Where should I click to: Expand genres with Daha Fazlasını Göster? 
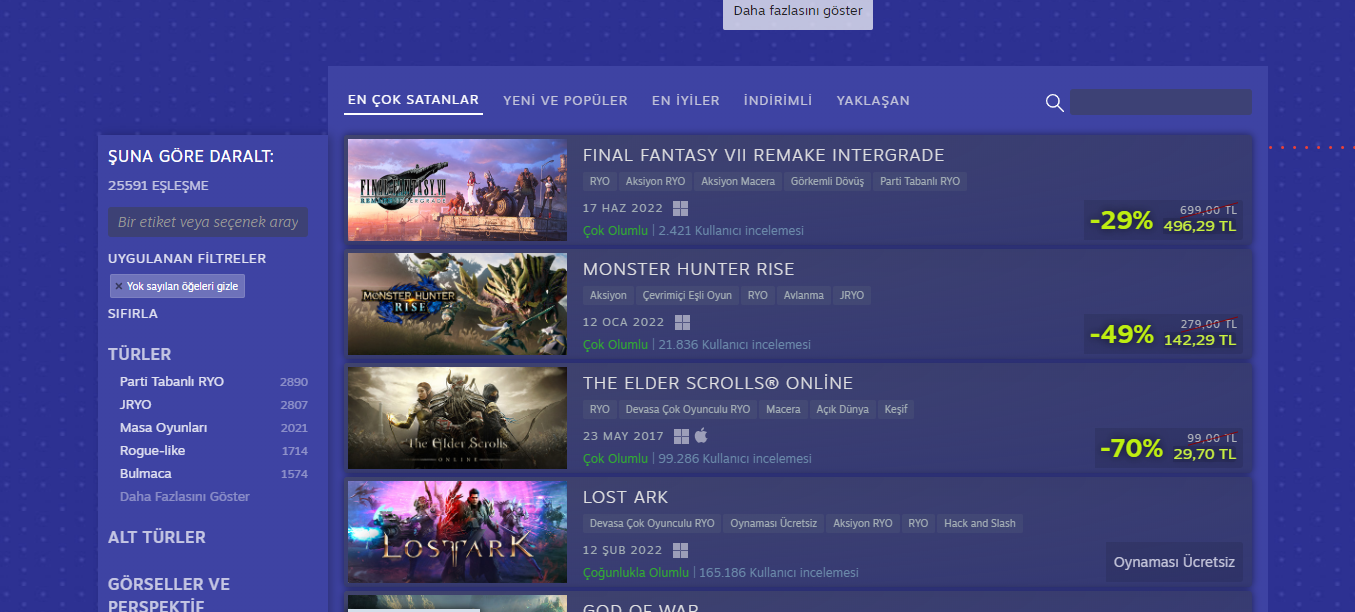(x=185, y=497)
